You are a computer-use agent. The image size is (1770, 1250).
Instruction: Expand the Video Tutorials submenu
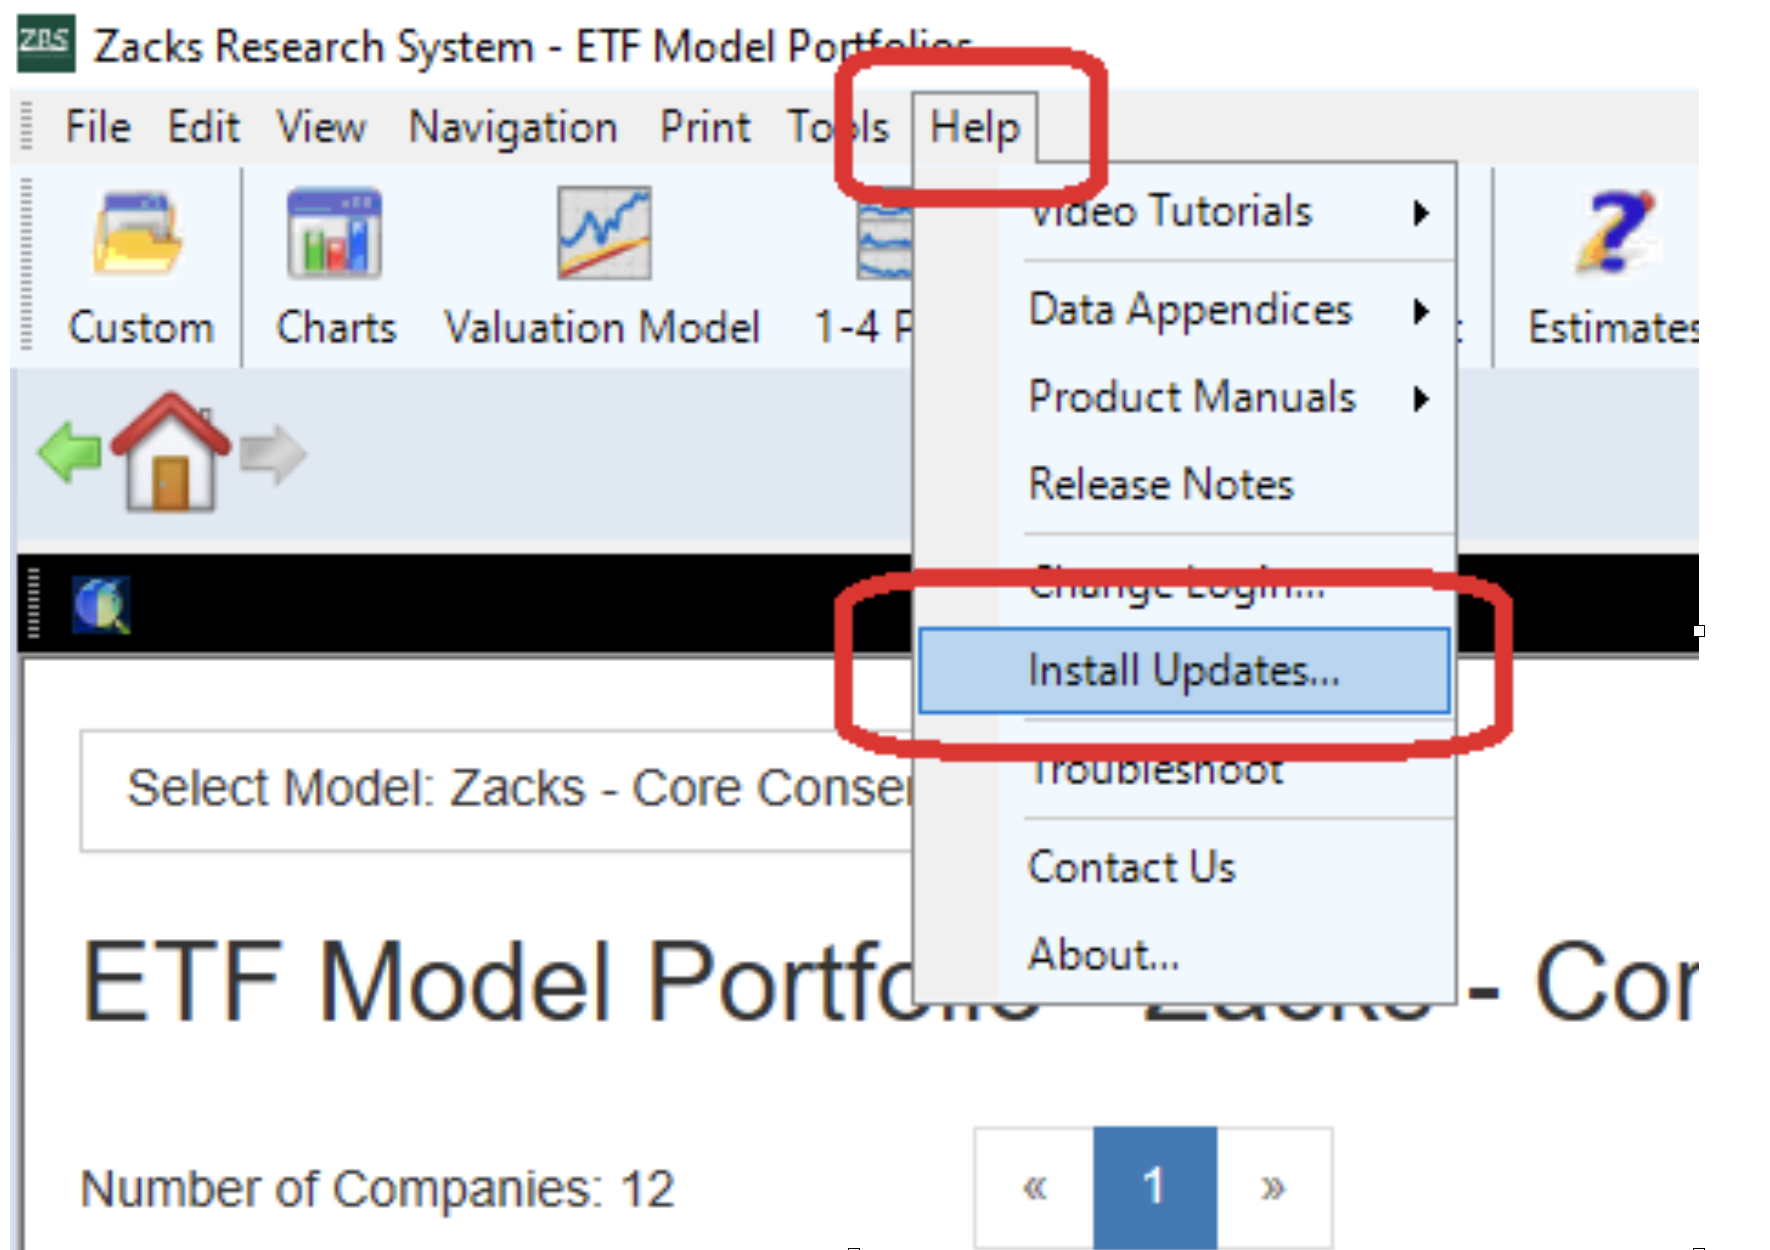1187,212
